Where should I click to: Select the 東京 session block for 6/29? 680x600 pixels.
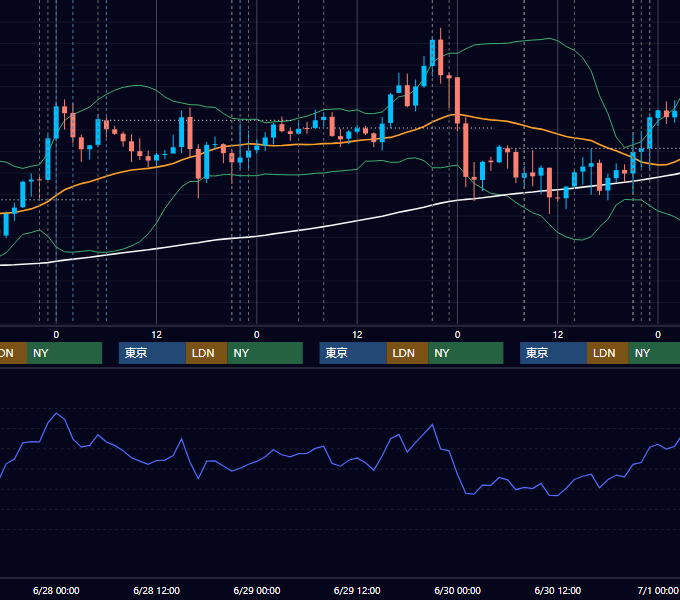(x=353, y=353)
